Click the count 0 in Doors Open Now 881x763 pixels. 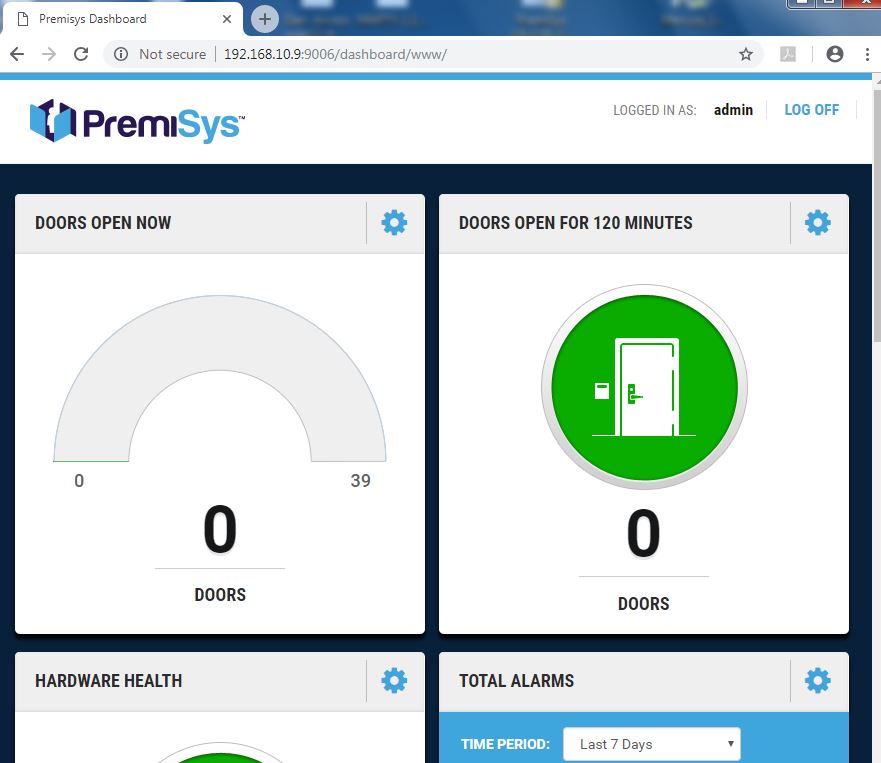click(x=220, y=529)
